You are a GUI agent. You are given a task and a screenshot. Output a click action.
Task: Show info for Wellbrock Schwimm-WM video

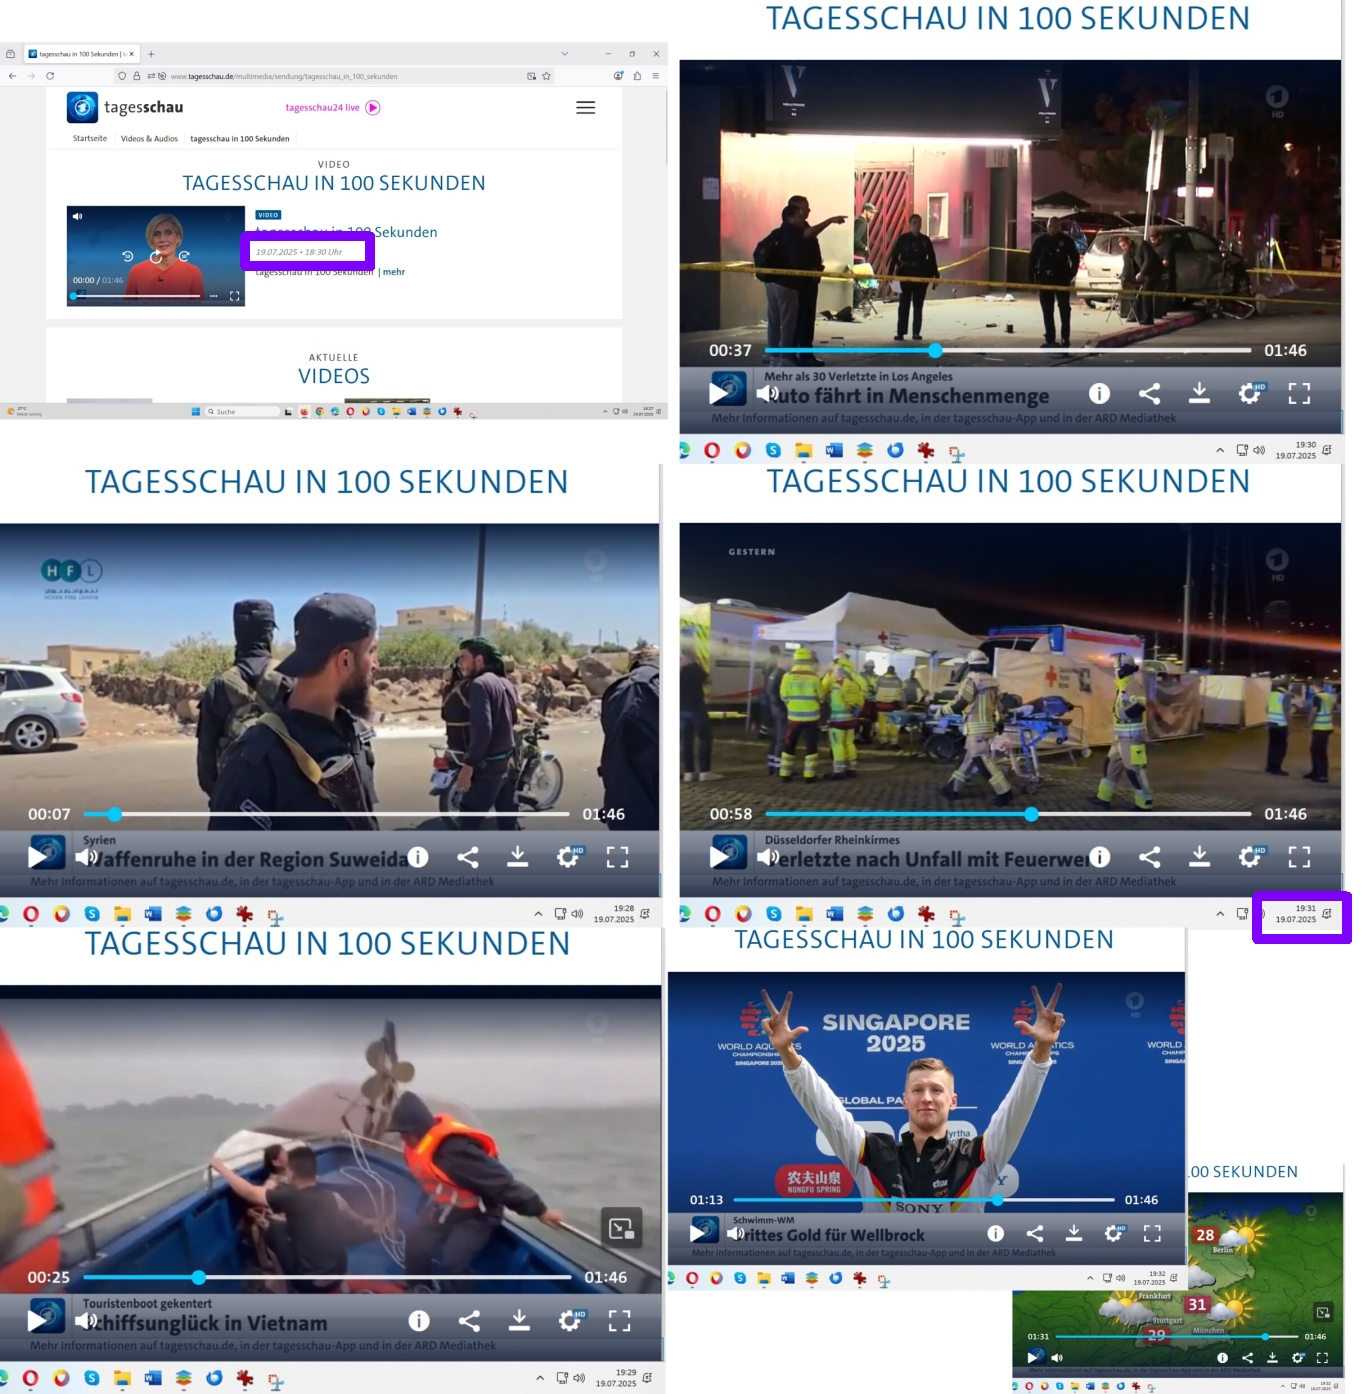(995, 1234)
